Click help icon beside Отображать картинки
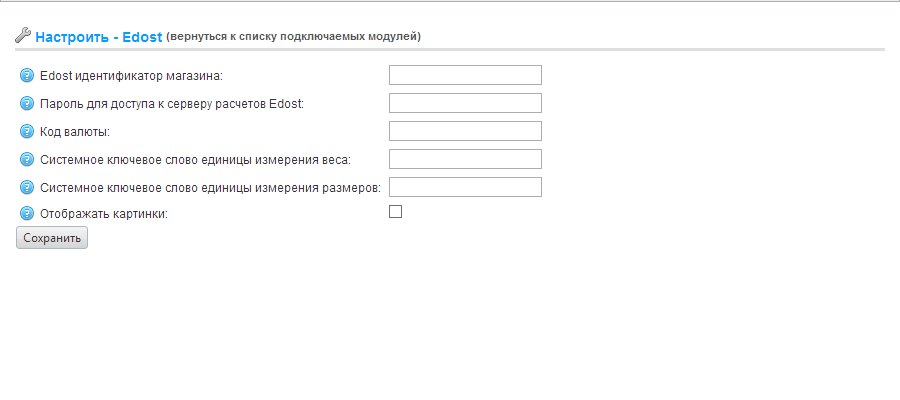Screen dimensions: 900x400 pos(27,213)
